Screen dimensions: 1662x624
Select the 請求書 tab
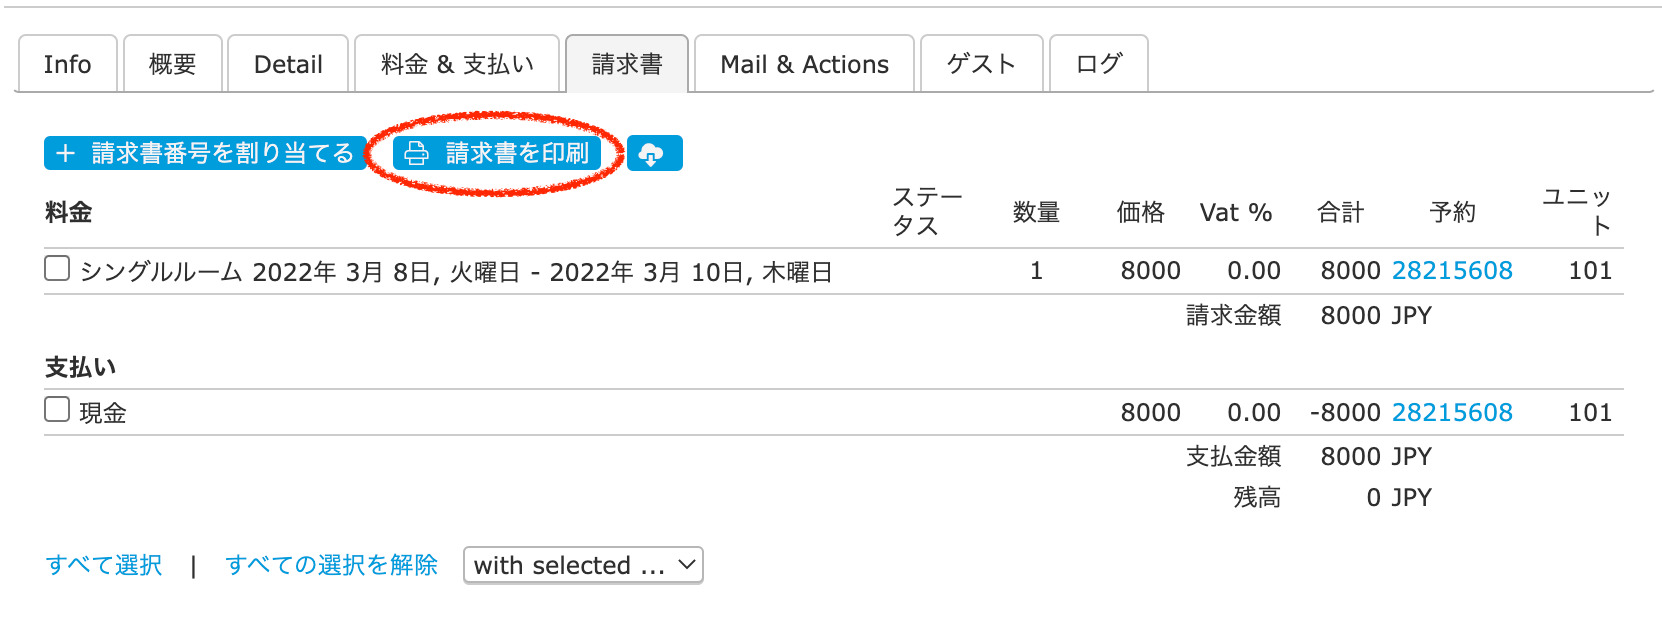[x=627, y=64]
